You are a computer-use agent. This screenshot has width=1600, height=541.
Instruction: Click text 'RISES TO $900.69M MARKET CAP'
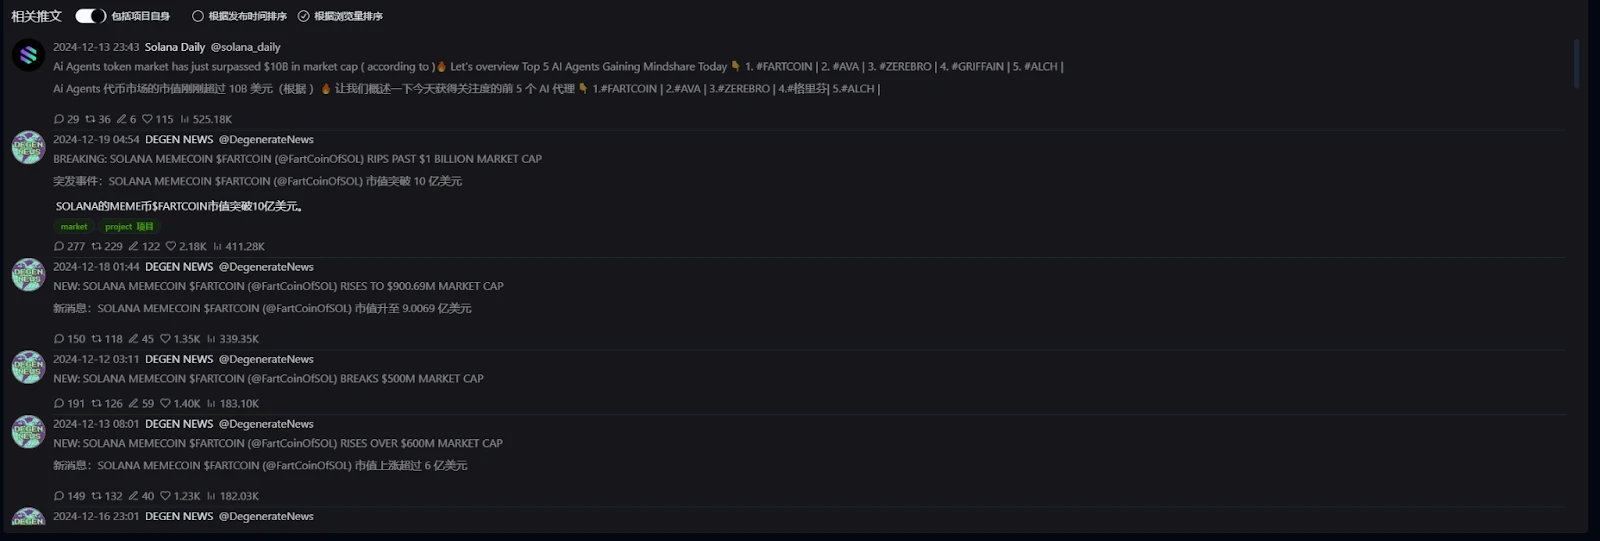[422, 286]
